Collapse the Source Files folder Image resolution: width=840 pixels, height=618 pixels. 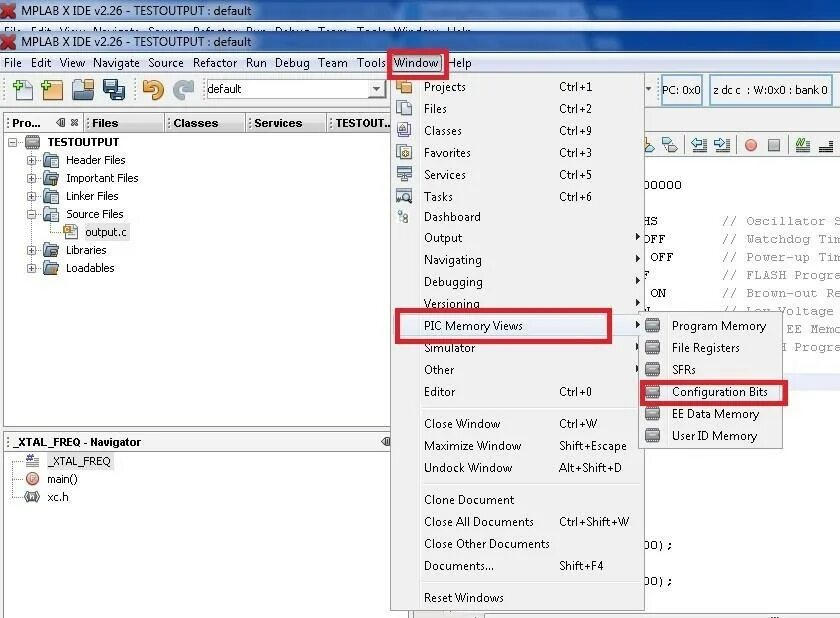click(32, 214)
